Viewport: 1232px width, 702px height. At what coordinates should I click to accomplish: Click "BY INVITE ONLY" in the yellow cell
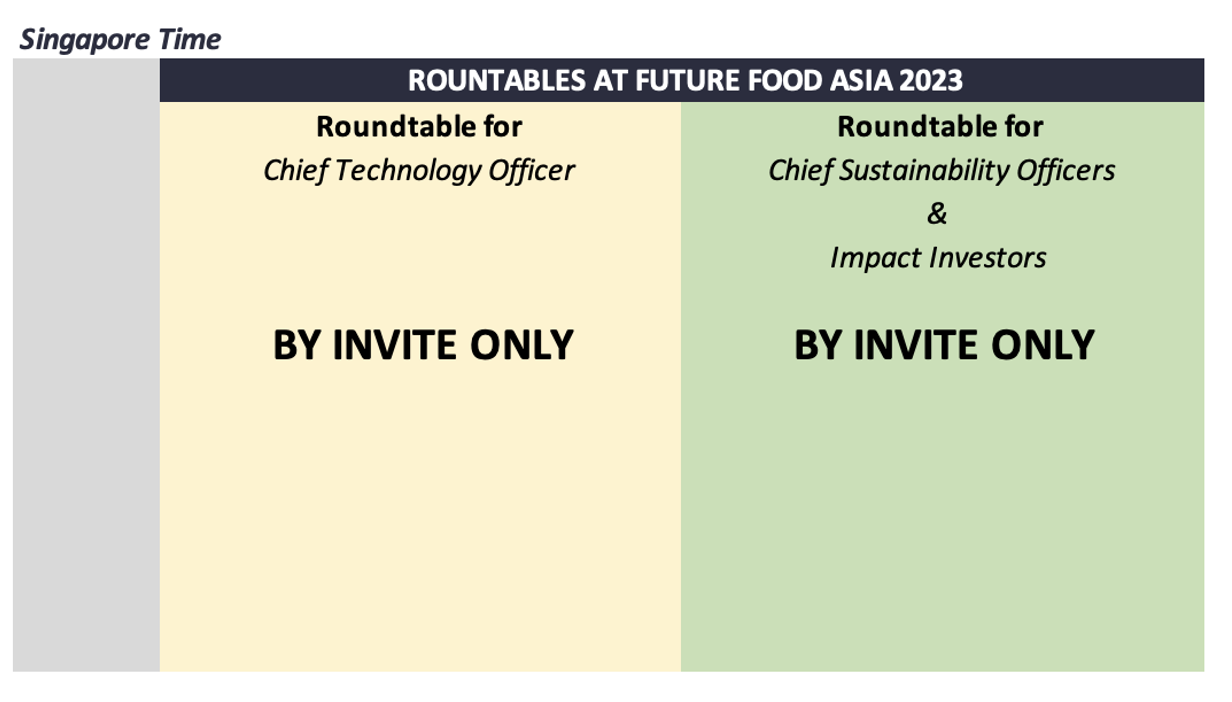point(423,345)
